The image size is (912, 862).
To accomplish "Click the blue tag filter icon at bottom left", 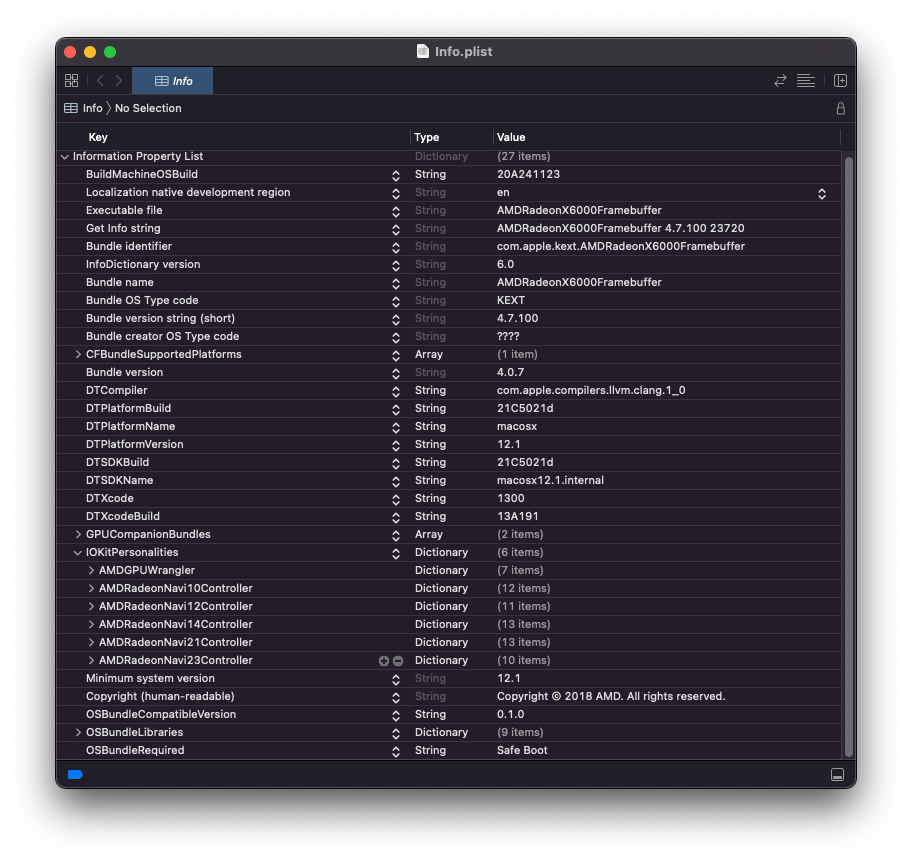I will point(75,775).
